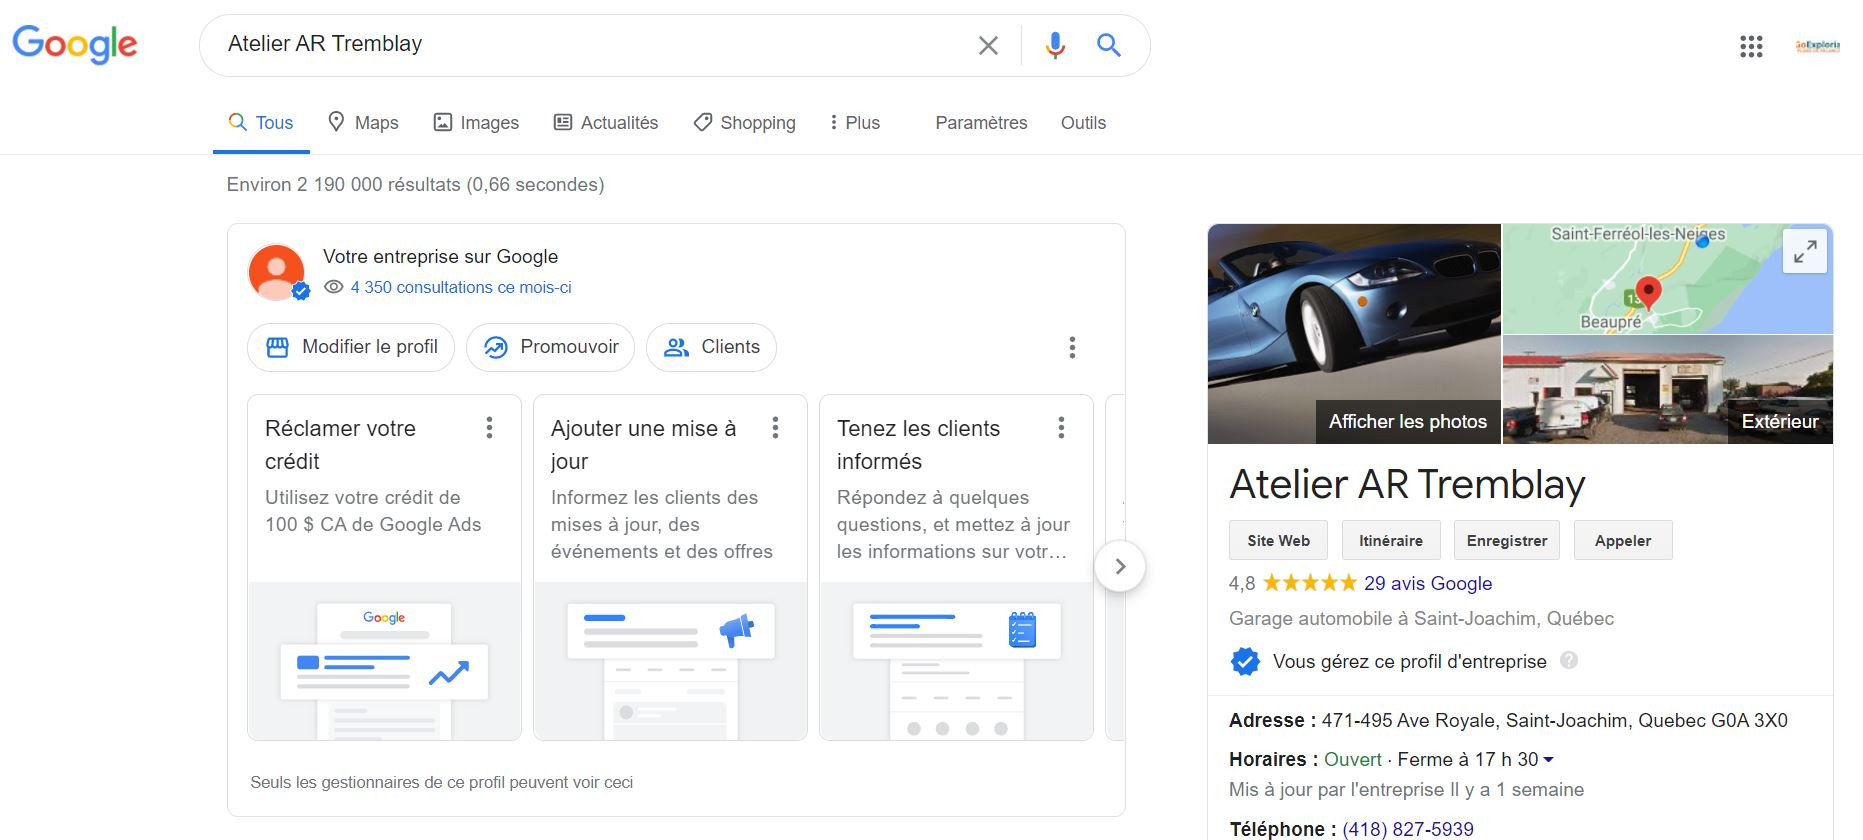
Task: Open more options for business panel
Action: pyautogui.click(x=1072, y=347)
